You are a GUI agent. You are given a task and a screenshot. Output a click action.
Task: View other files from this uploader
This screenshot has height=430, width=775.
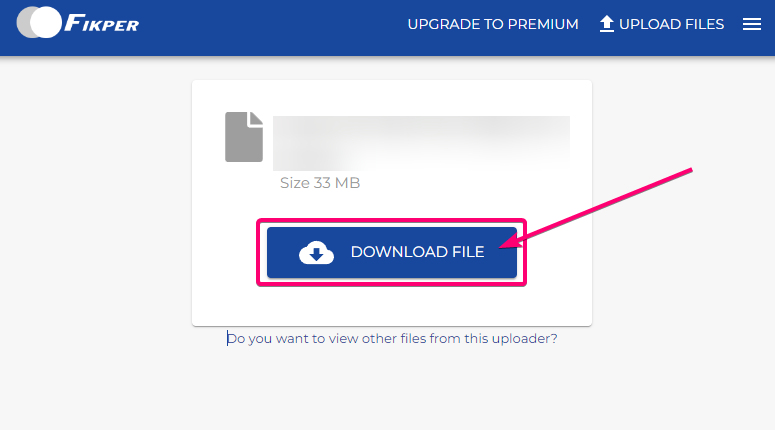[x=392, y=339]
